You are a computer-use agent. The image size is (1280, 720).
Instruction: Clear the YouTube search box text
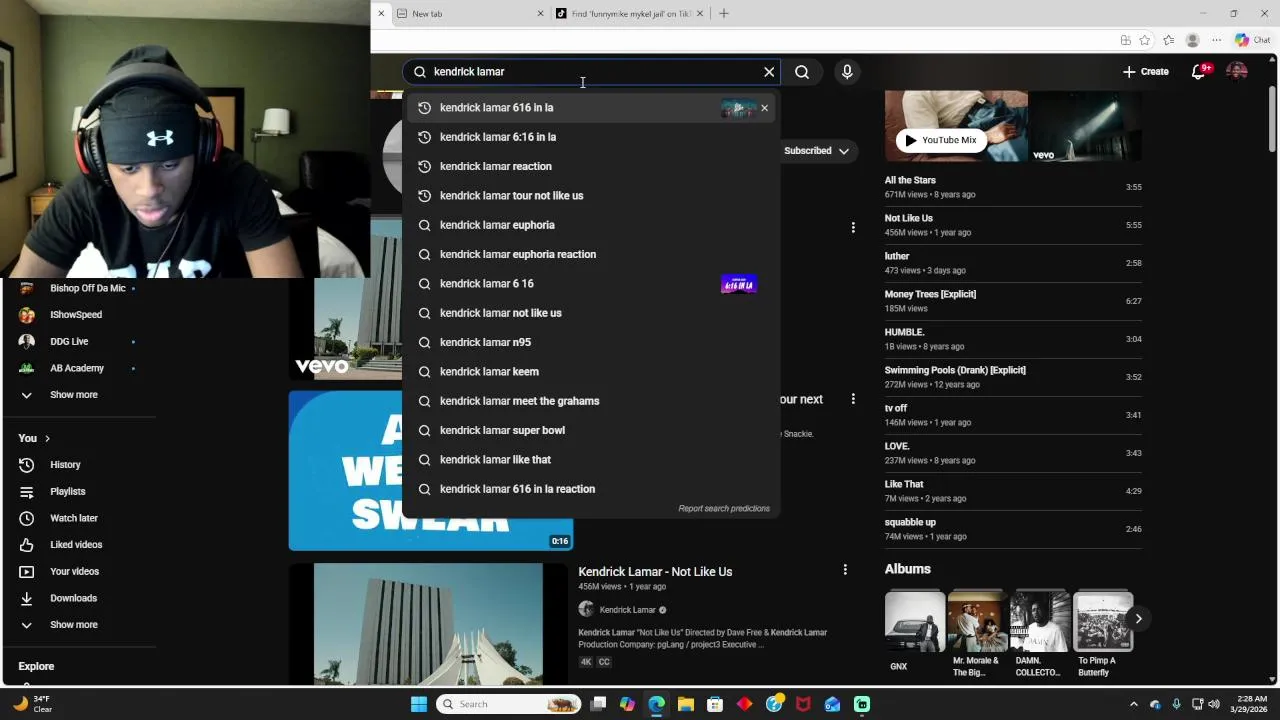coord(769,72)
